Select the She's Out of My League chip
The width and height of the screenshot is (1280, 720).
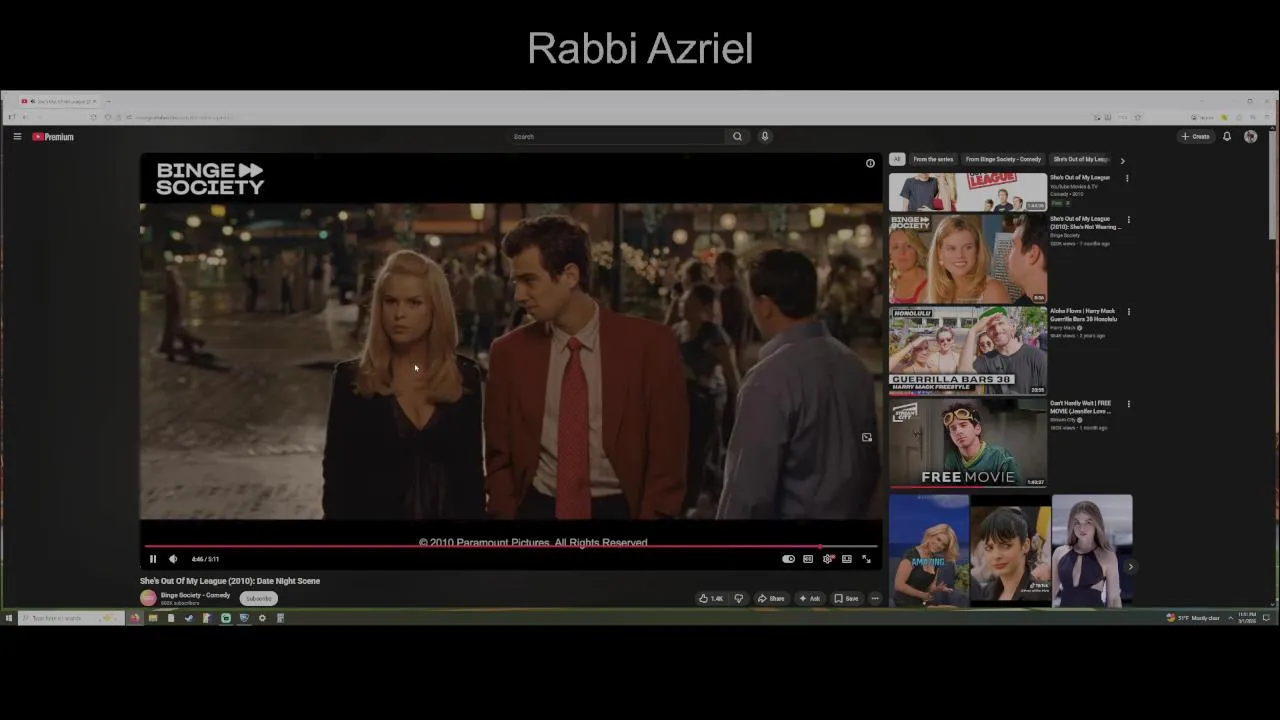1080,159
